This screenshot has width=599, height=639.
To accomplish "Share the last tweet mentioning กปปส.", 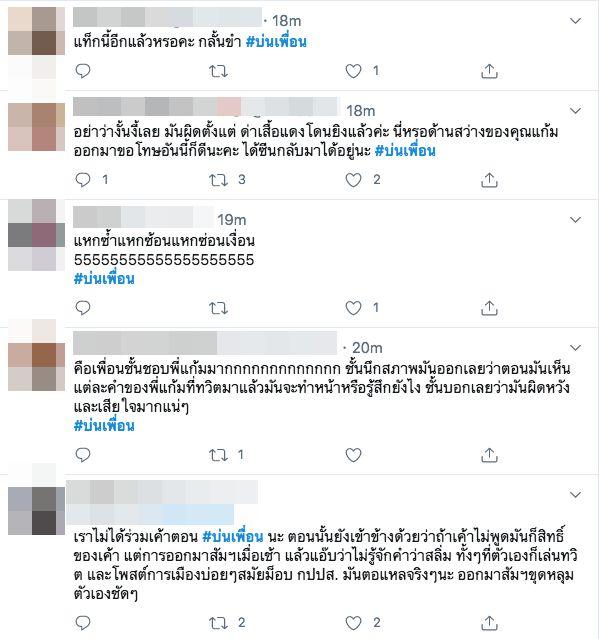I will [x=489, y=623].
